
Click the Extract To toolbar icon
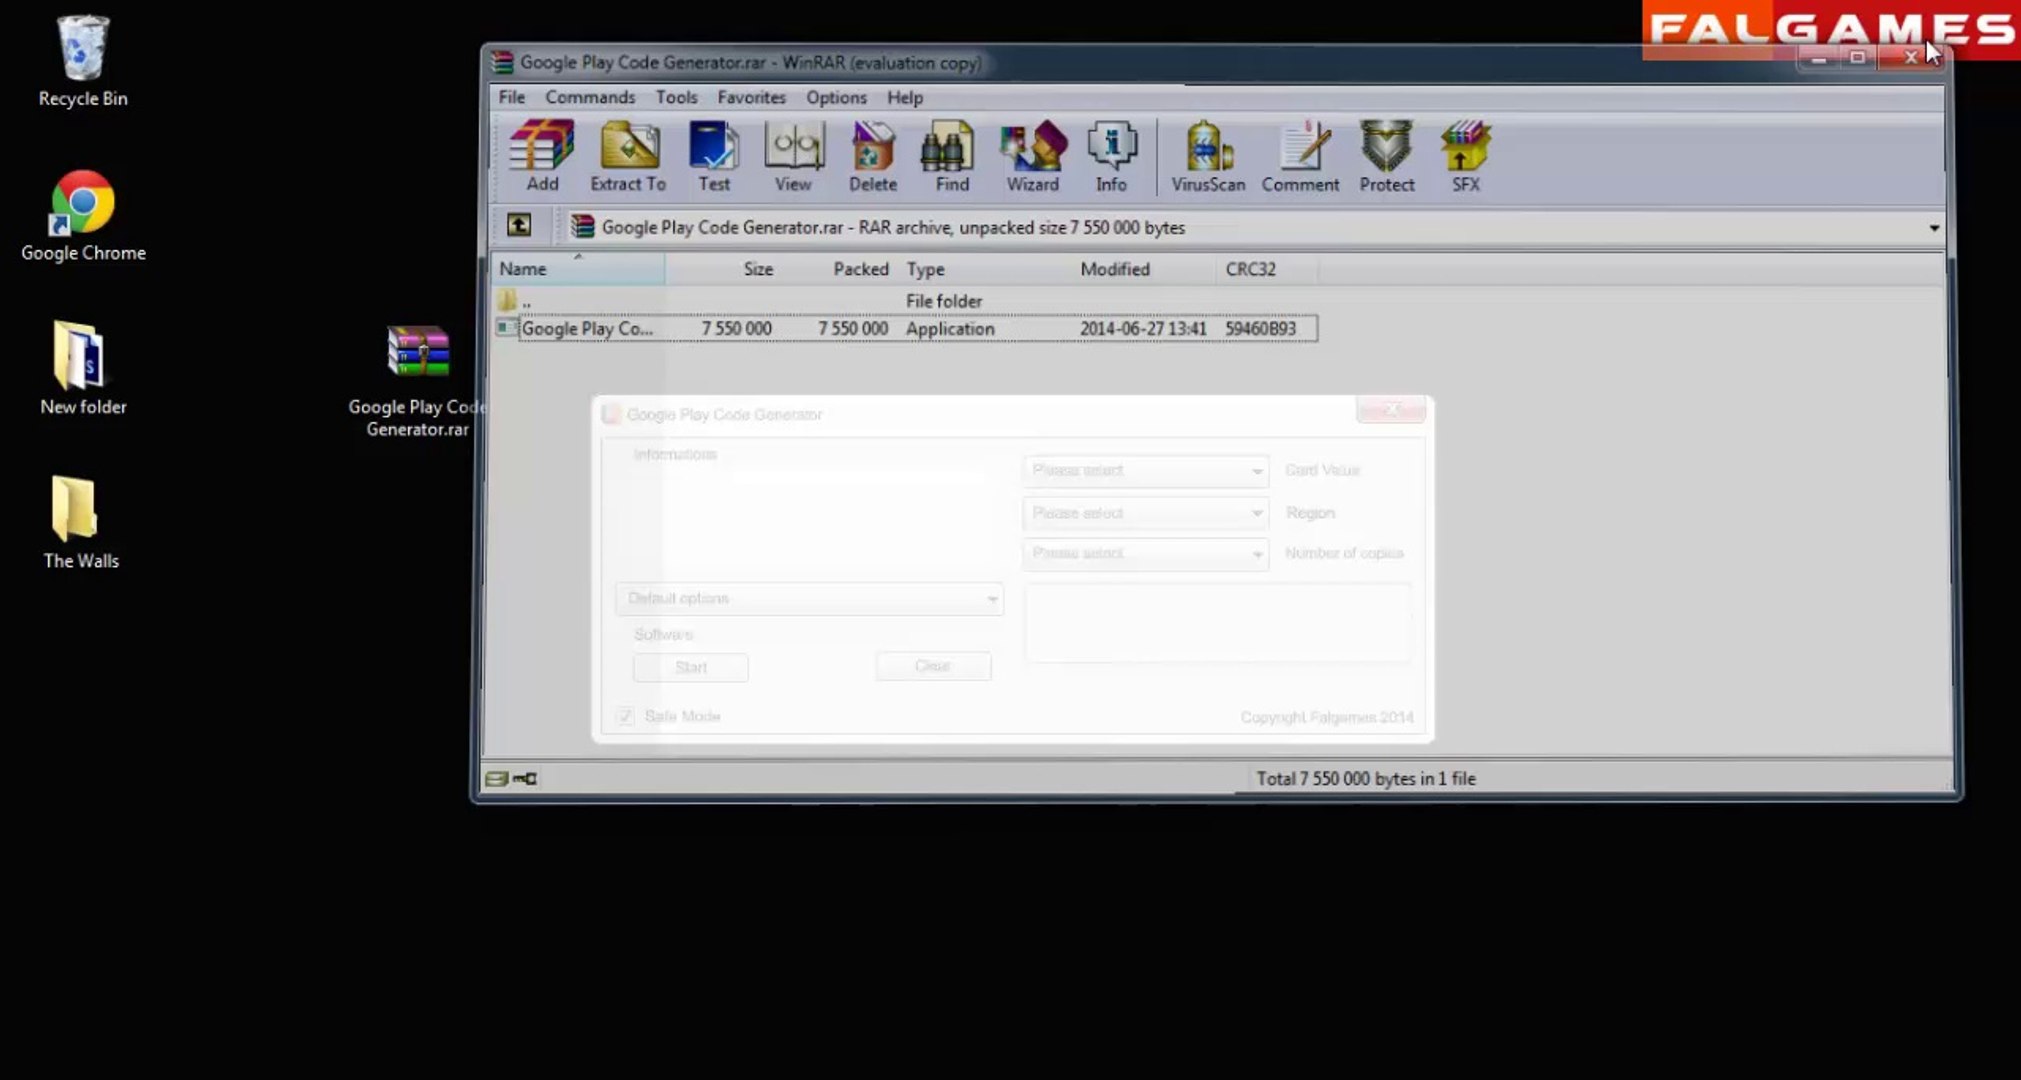point(628,155)
